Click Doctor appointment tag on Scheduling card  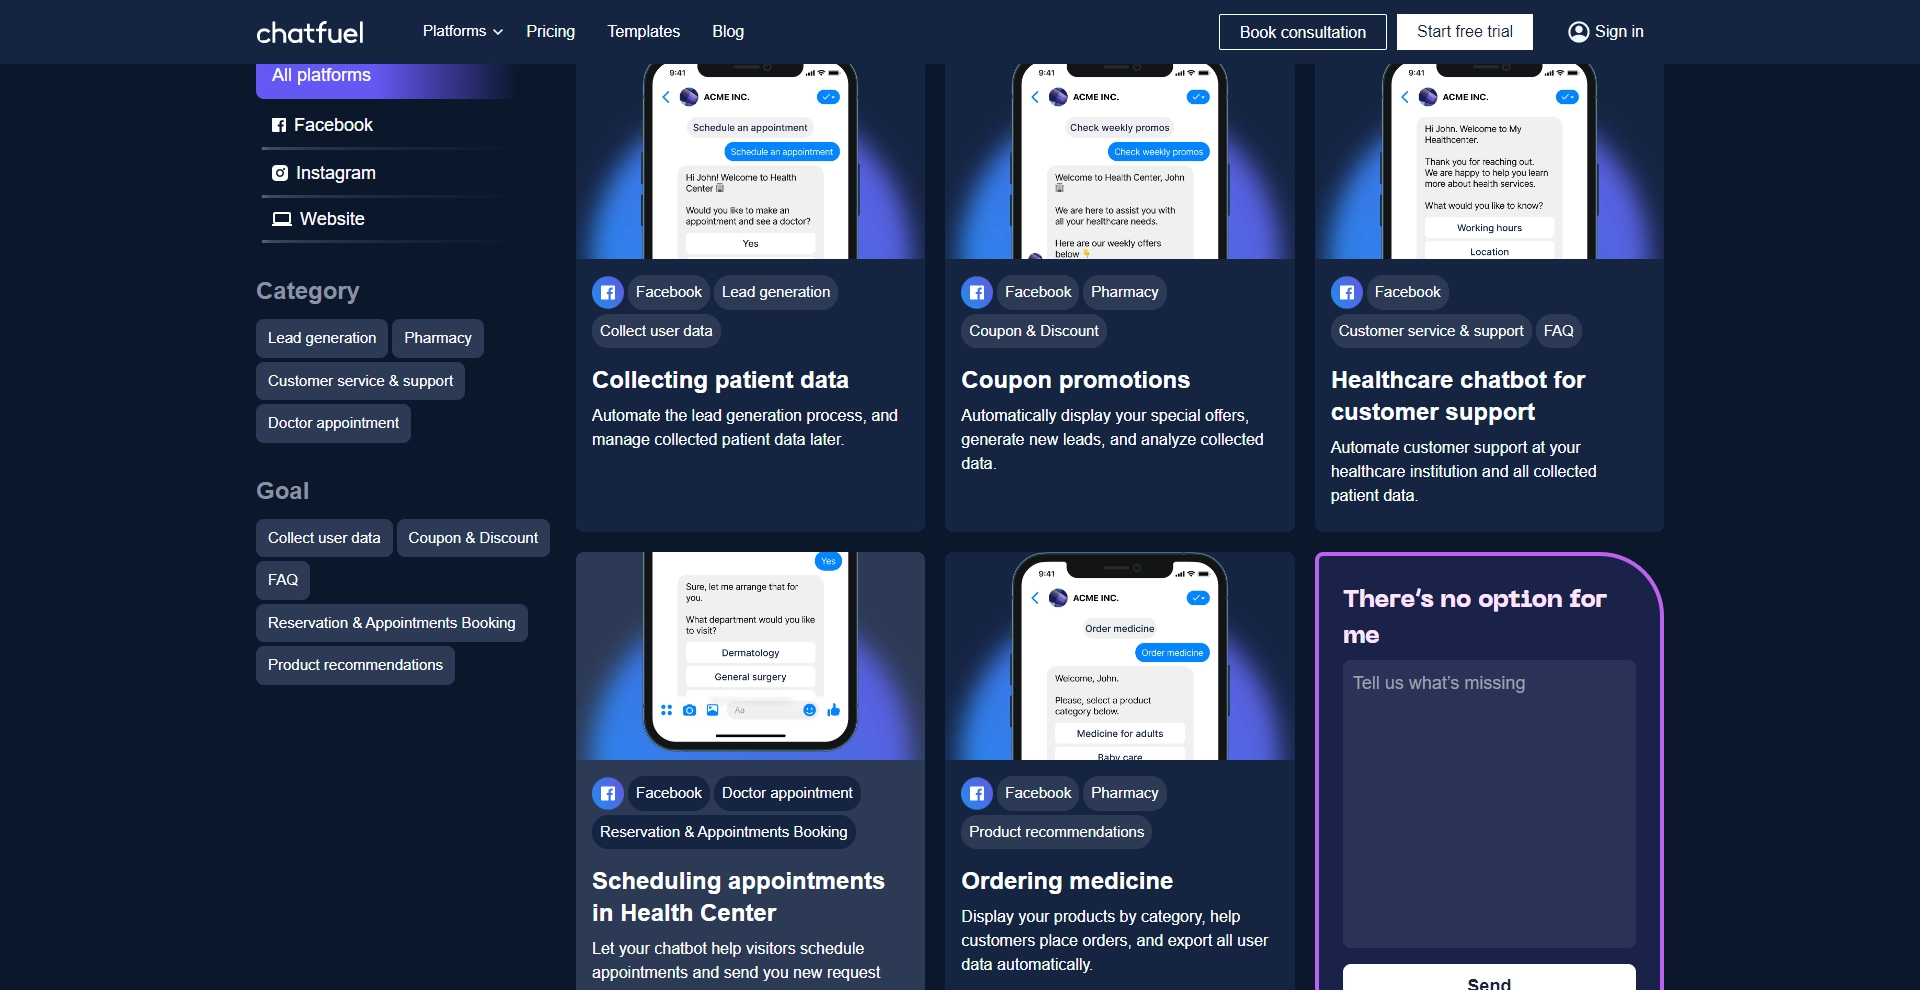pos(787,793)
